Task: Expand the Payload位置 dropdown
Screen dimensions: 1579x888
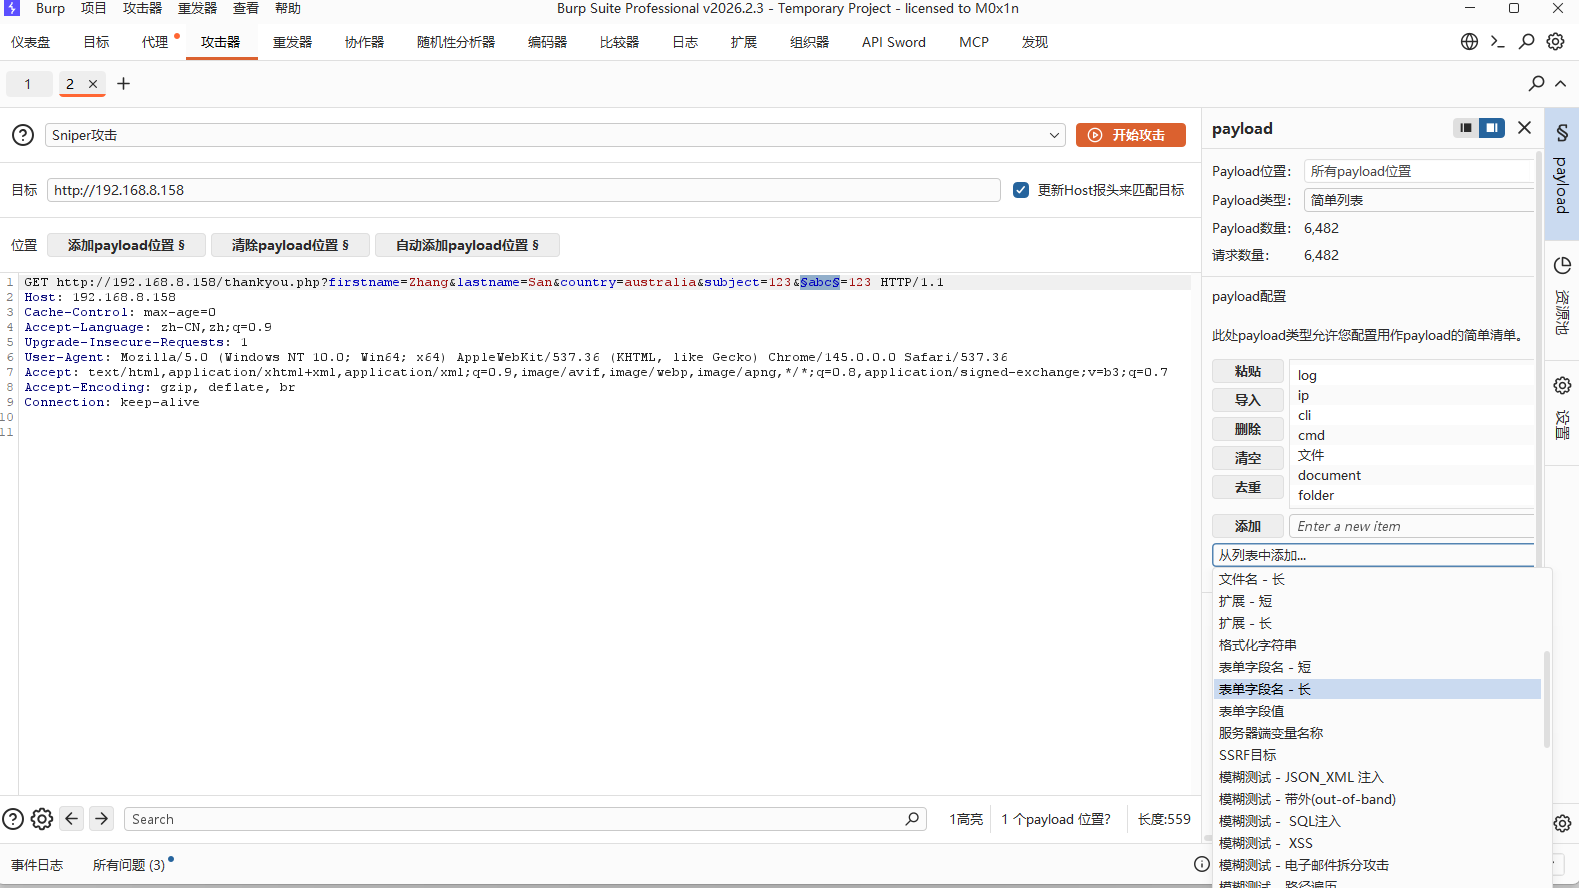Action: 1418,171
